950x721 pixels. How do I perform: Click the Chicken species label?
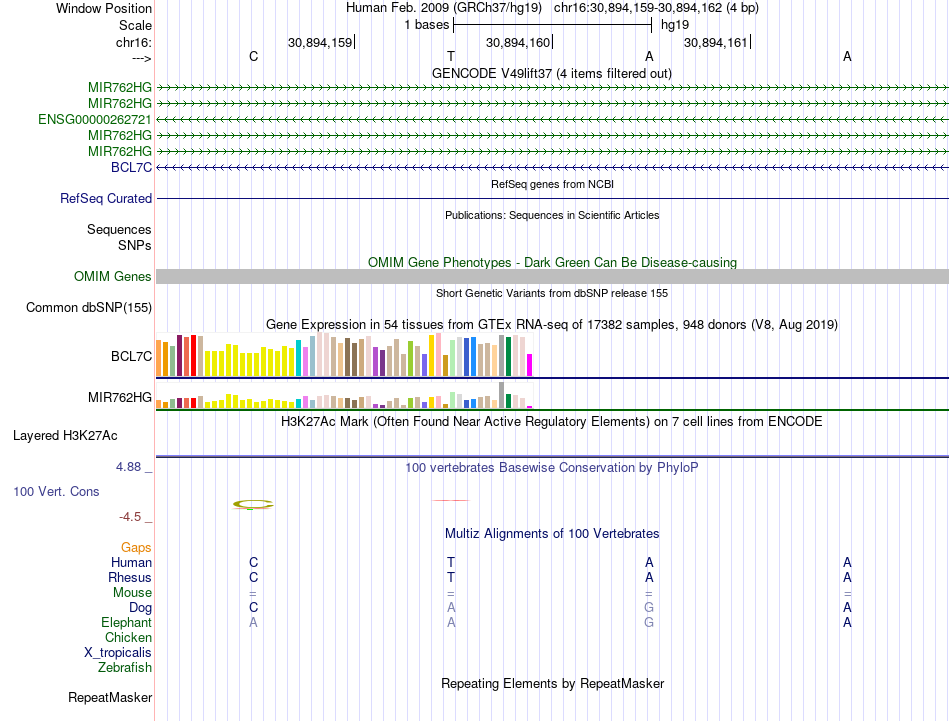[x=128, y=637]
